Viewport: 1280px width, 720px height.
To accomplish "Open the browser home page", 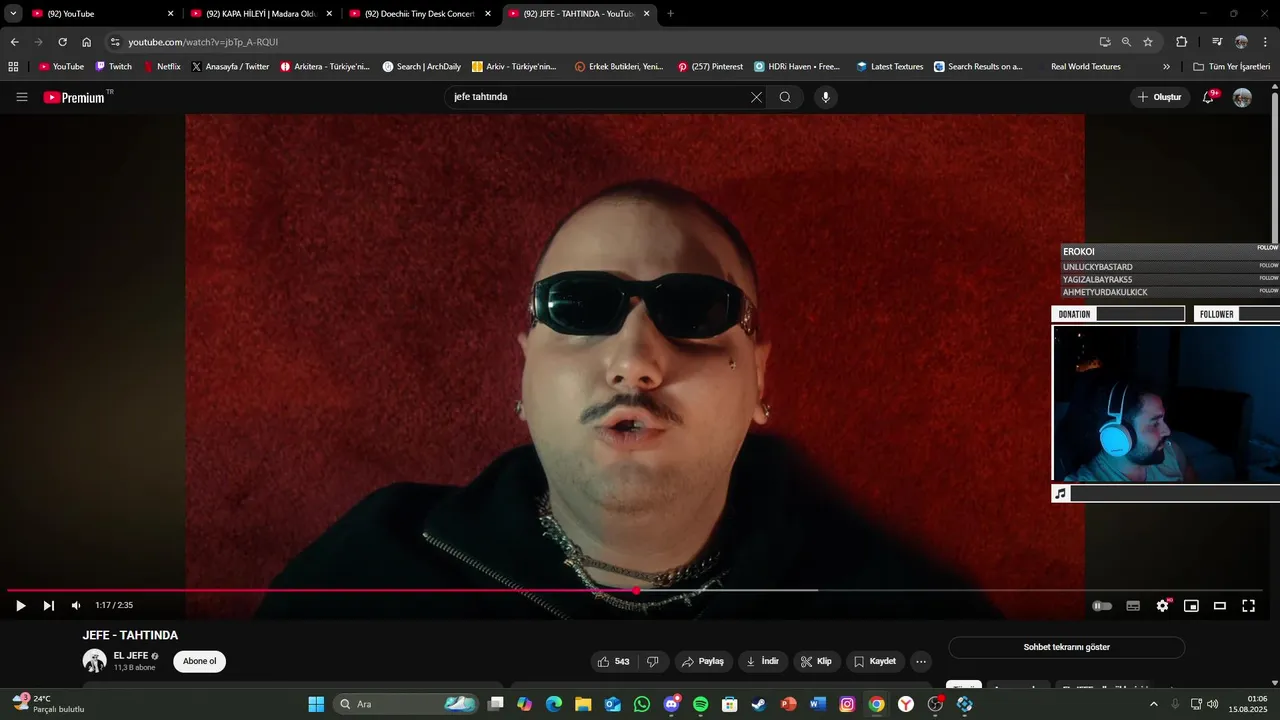I will [x=86, y=42].
